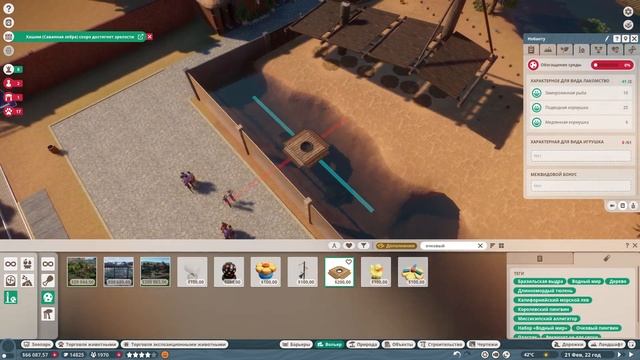640x360 pixels.
Task: Select second blueprint thumbnail with glass structure
Action: point(118,271)
